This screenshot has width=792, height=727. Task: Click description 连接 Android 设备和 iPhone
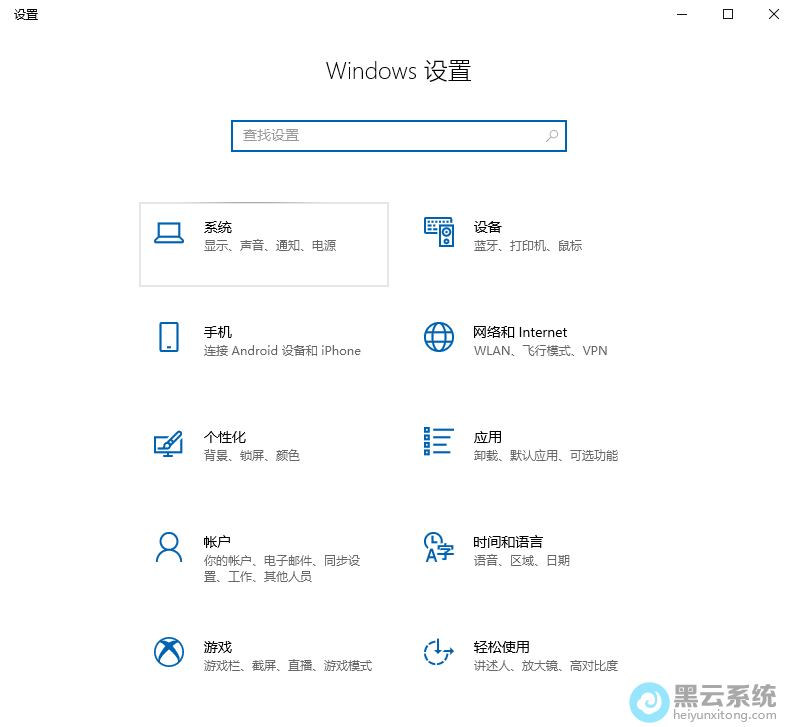282,351
